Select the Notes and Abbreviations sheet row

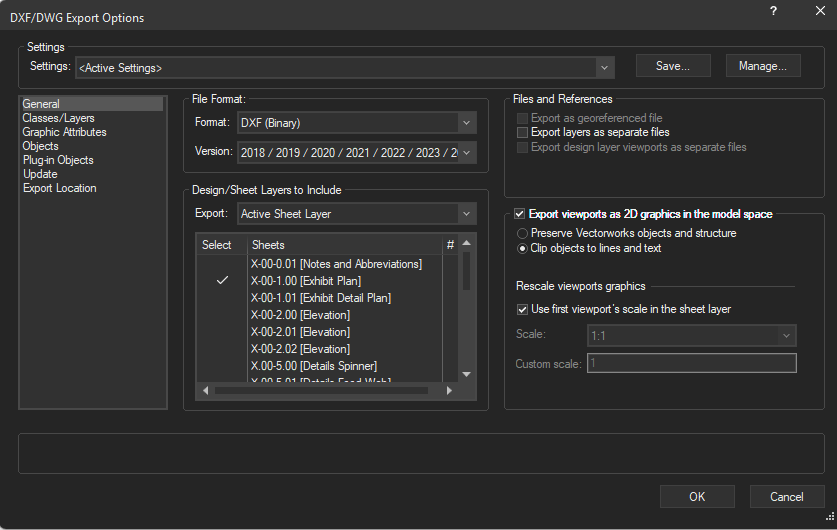tap(335, 264)
